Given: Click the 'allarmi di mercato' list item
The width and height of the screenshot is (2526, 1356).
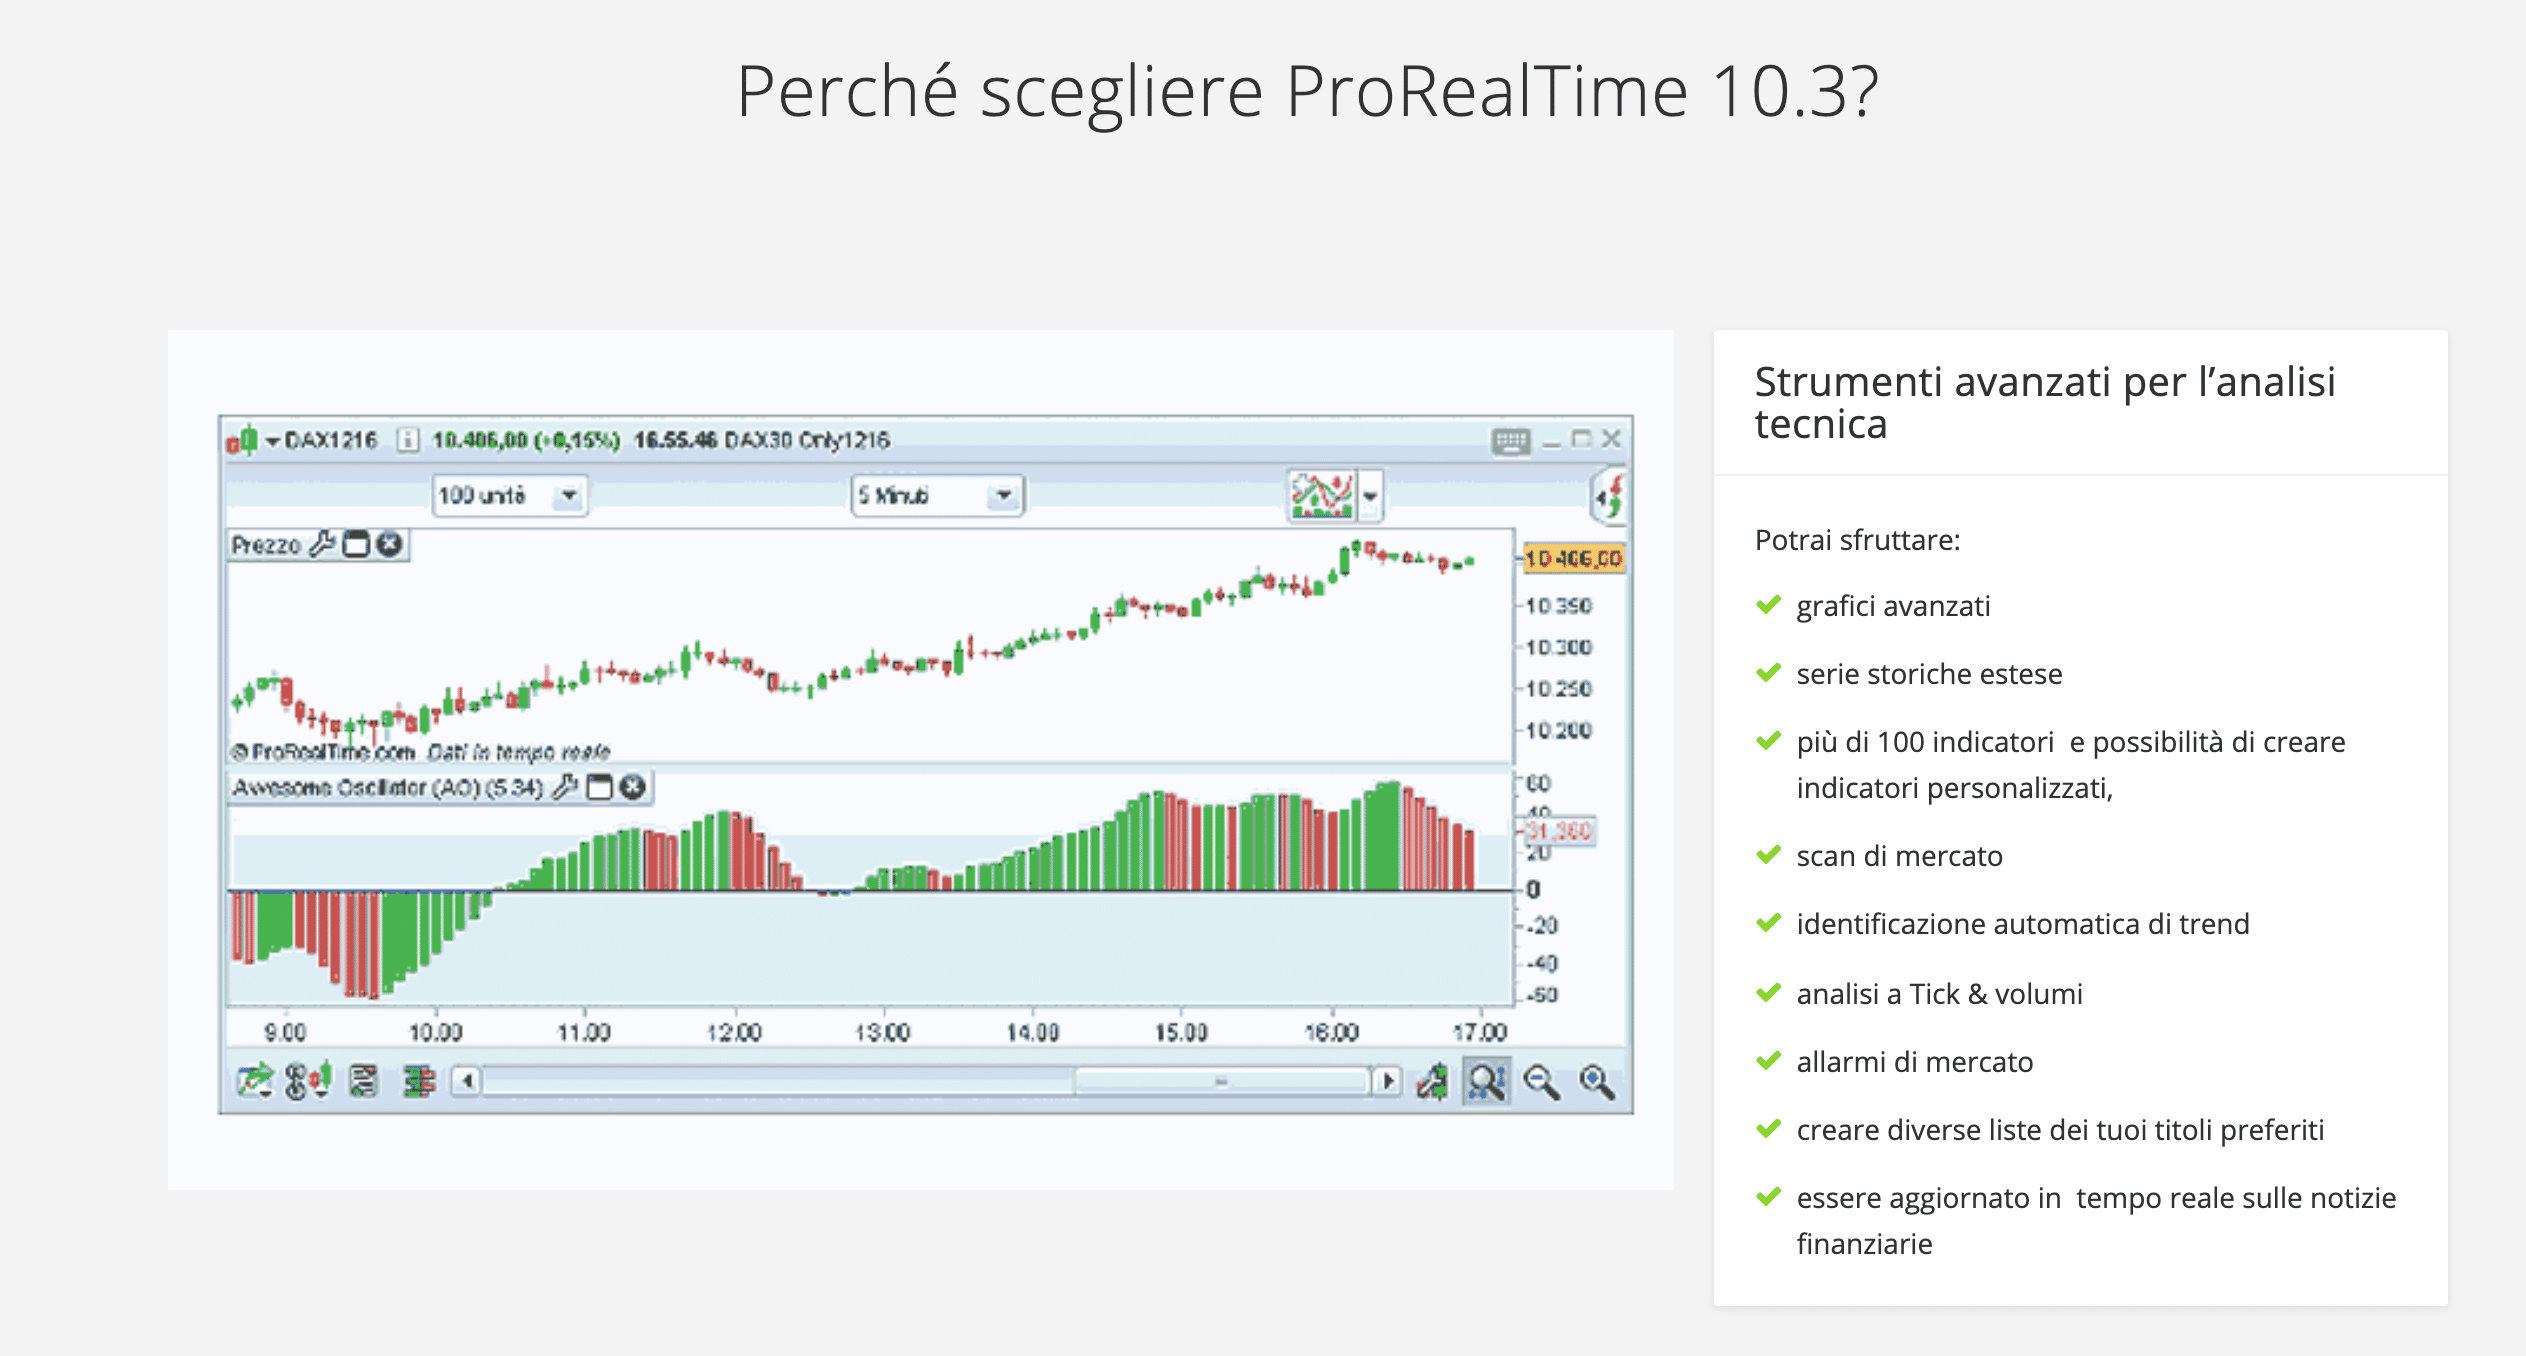Looking at the screenshot, I should point(1914,1062).
